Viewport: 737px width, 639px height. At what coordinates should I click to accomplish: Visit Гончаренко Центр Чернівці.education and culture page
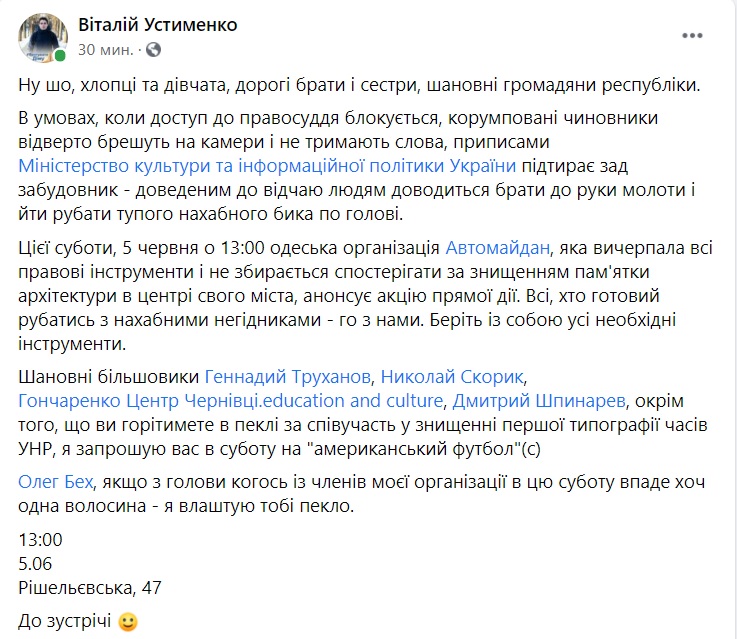coord(230,400)
